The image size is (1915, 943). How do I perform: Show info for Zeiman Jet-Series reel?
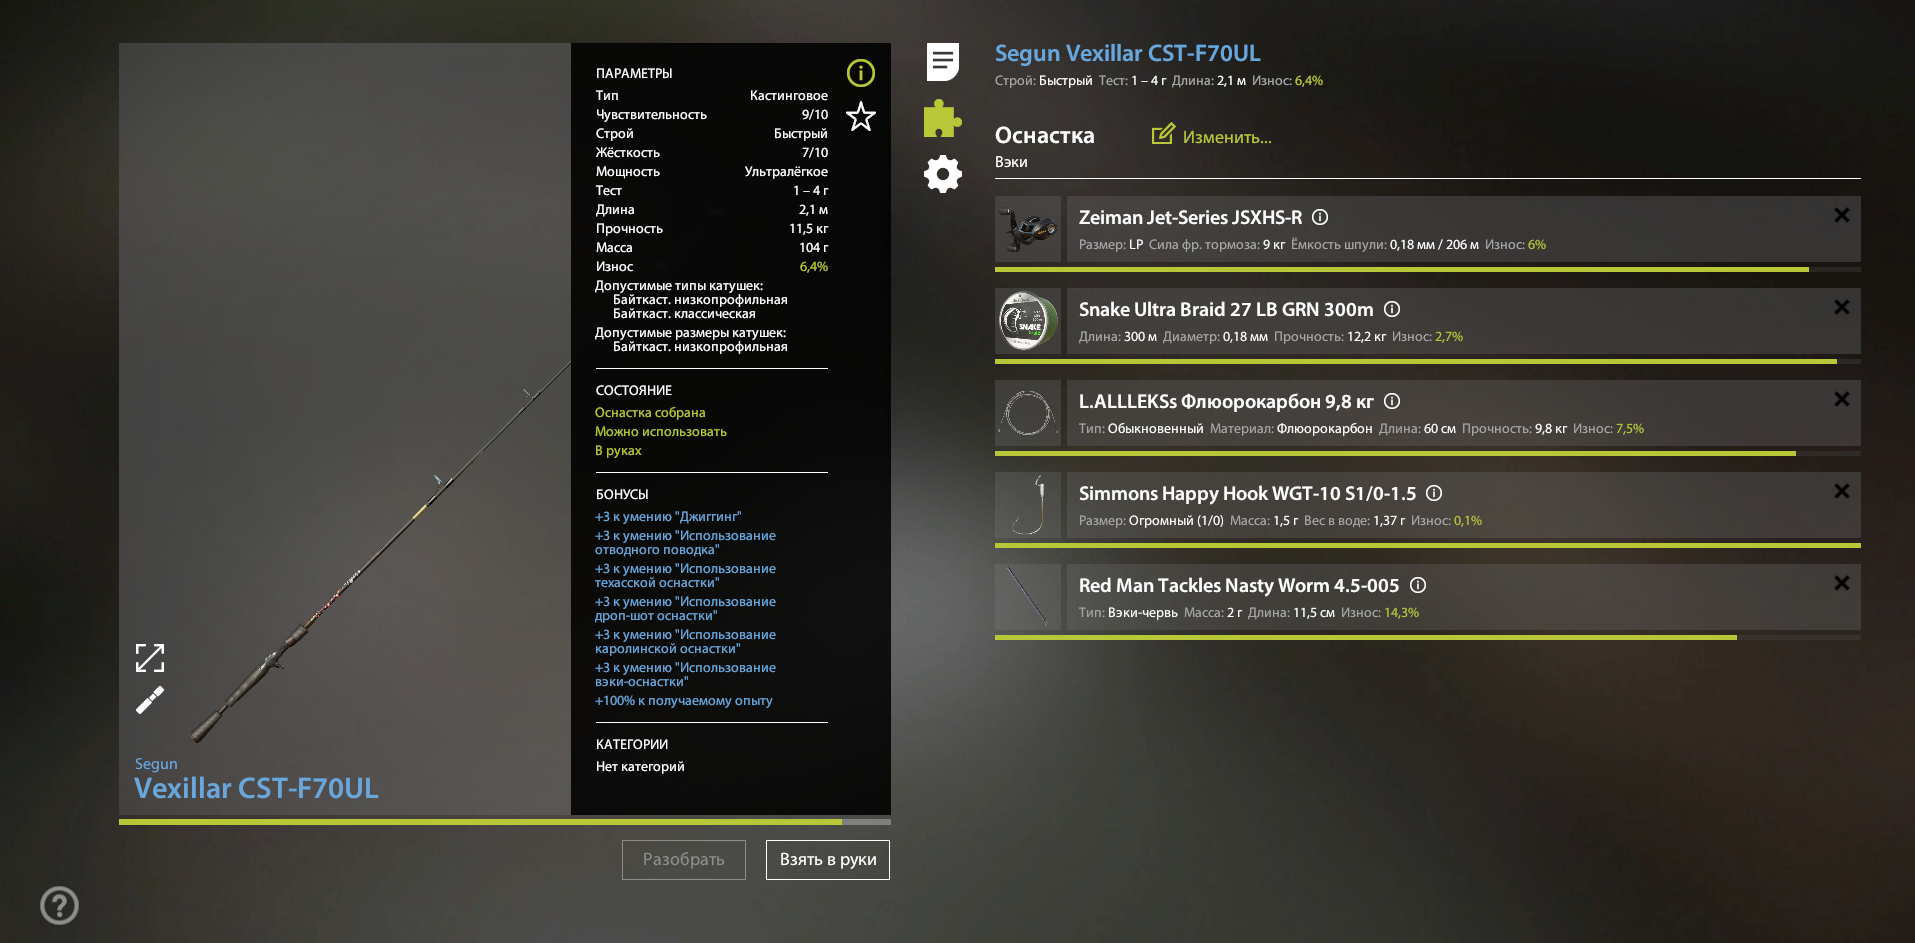coord(1320,217)
